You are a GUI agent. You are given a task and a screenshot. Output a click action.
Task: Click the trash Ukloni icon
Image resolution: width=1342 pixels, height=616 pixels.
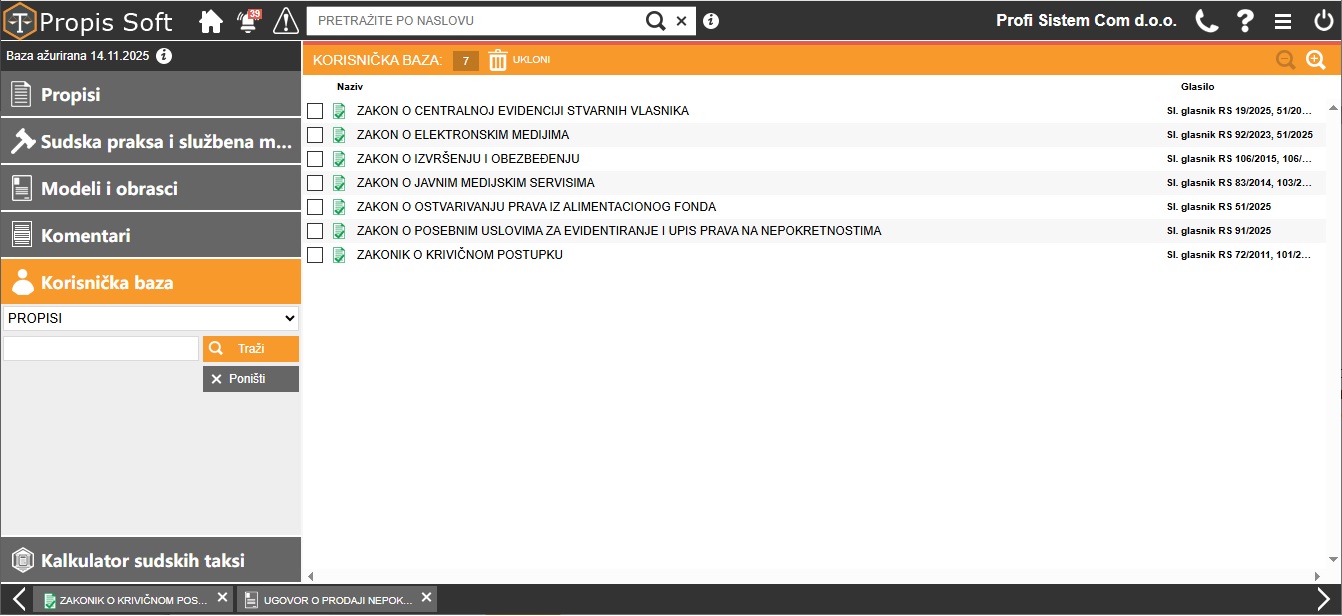click(498, 60)
